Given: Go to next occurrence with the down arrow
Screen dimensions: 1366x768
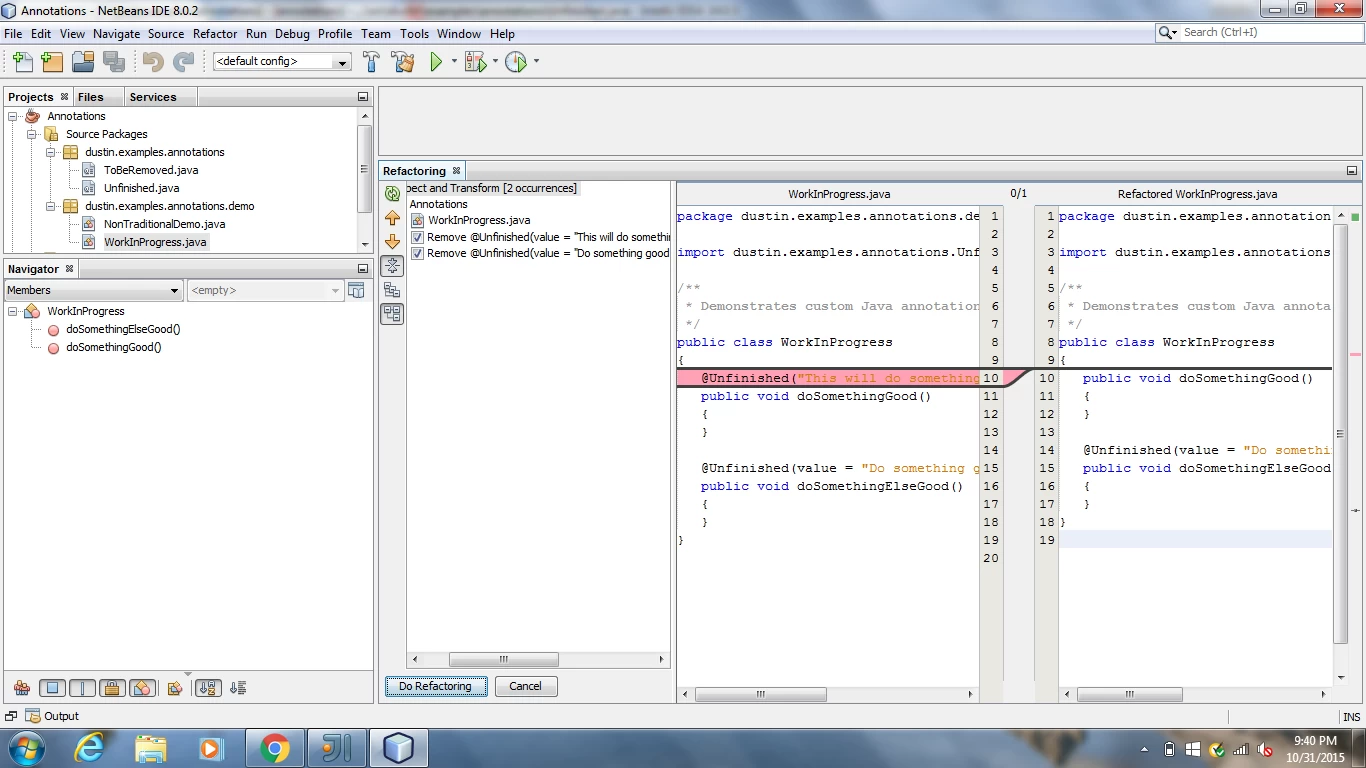Looking at the screenshot, I should tap(392, 241).
